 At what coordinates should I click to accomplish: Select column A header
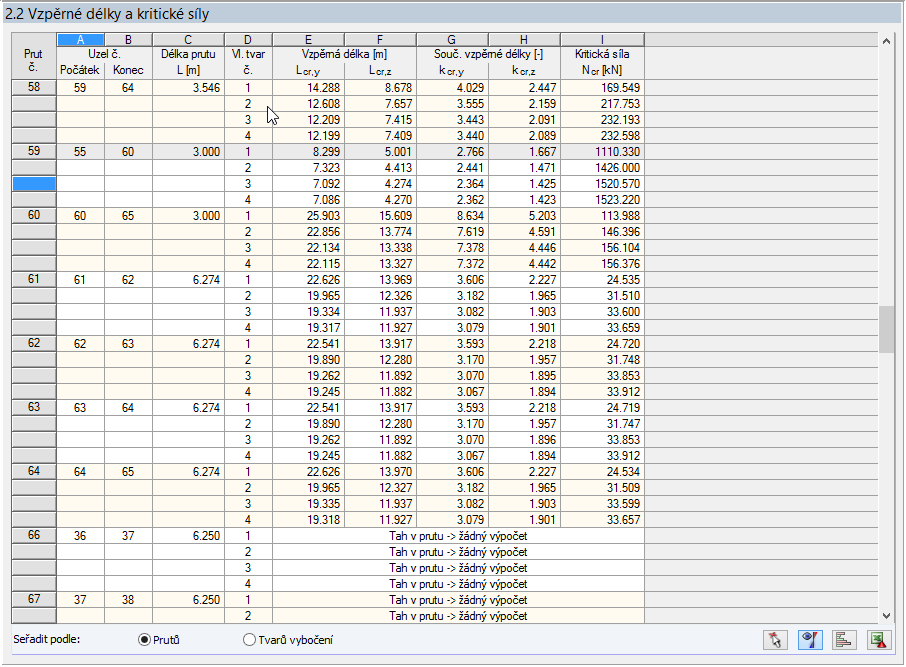tap(80, 39)
